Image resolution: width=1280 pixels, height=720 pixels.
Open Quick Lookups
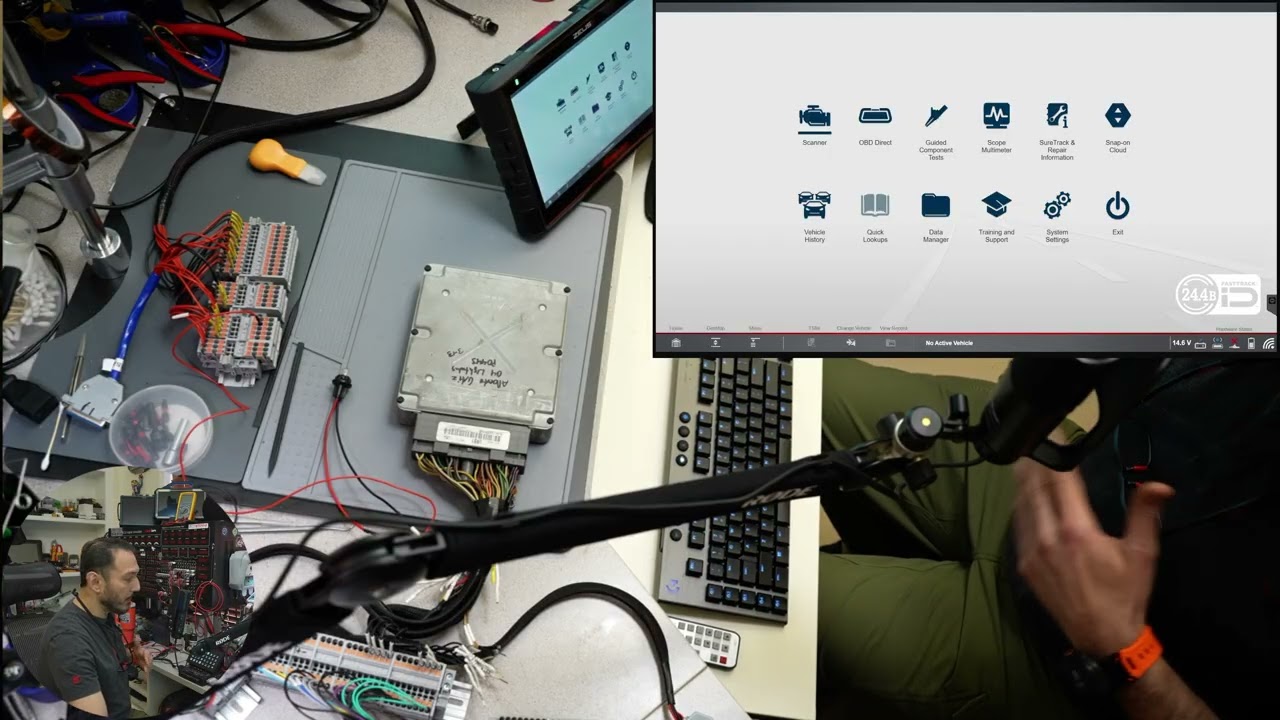[x=875, y=217]
